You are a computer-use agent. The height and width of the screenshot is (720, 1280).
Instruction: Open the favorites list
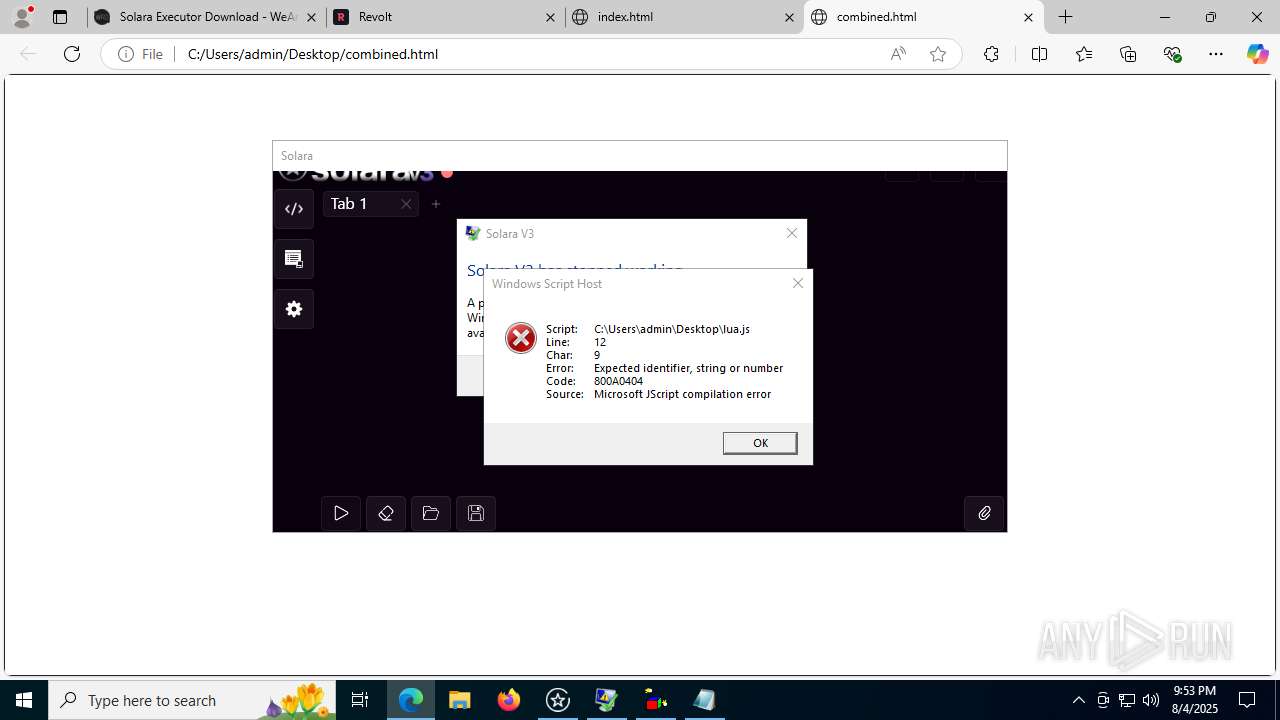tap(1084, 54)
